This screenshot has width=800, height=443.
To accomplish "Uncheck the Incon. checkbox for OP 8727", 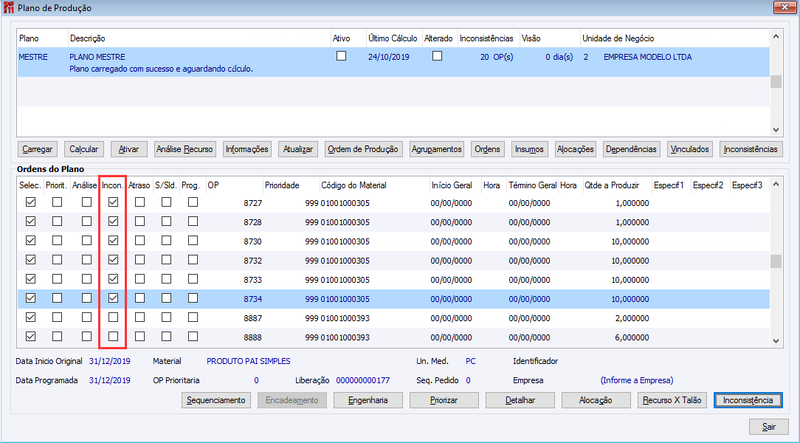I will click(113, 202).
